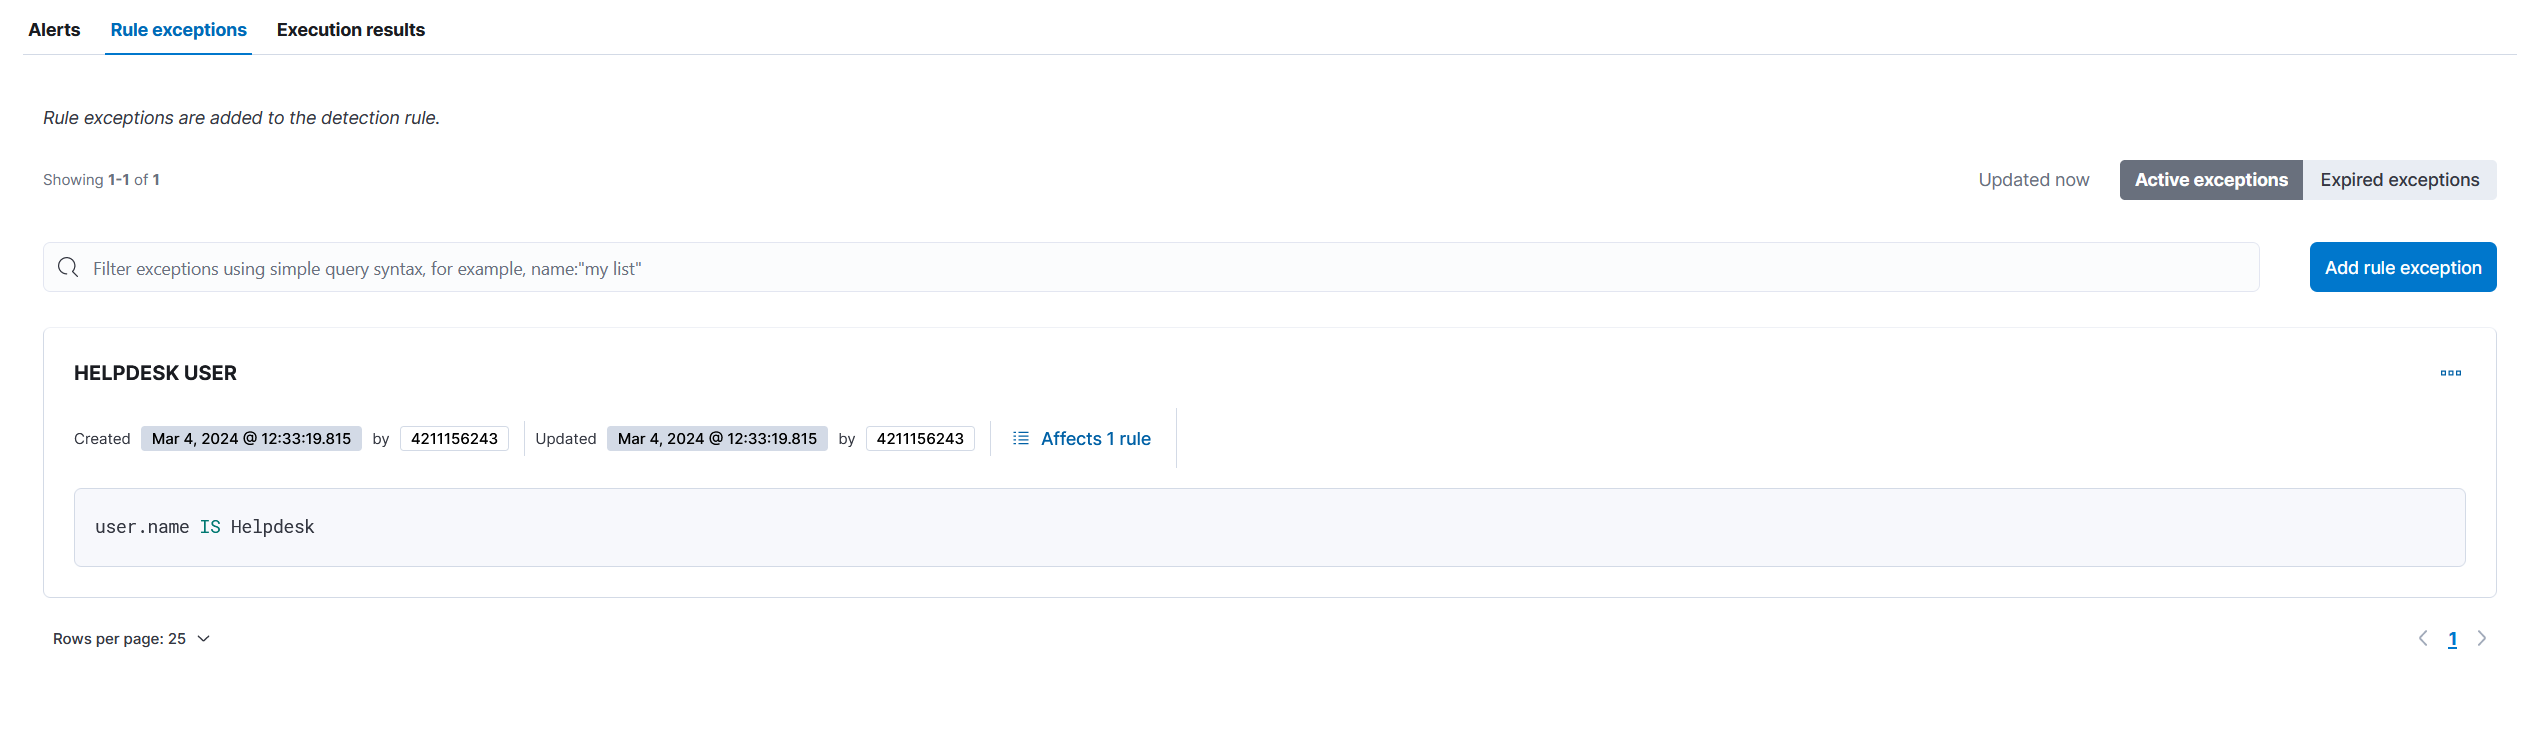Screen dimensions: 2526x745
Task: Click the HELPDESK USER exception title
Action: [155, 373]
